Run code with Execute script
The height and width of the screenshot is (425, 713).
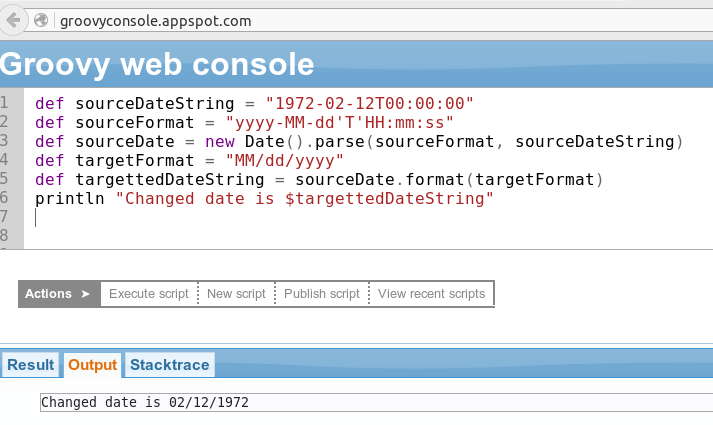pyautogui.click(x=148, y=294)
